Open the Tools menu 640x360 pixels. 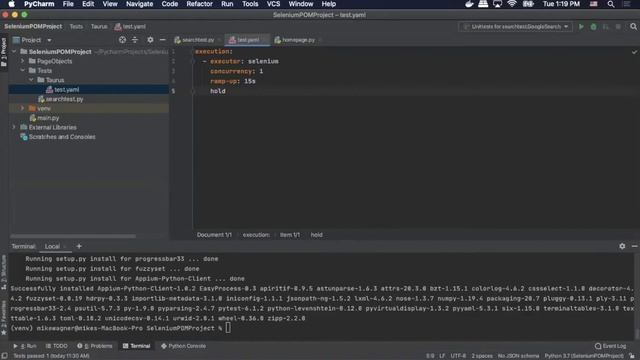(x=250, y=4)
